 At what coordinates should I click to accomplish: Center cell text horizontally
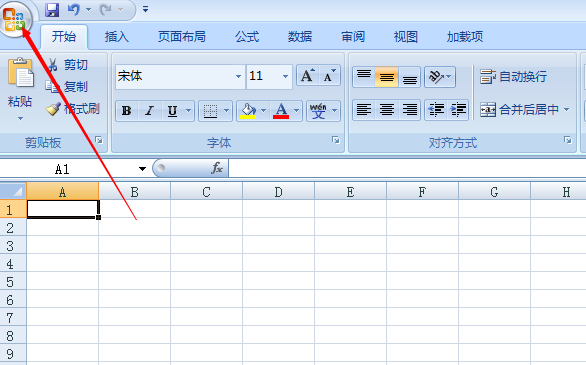click(x=386, y=110)
